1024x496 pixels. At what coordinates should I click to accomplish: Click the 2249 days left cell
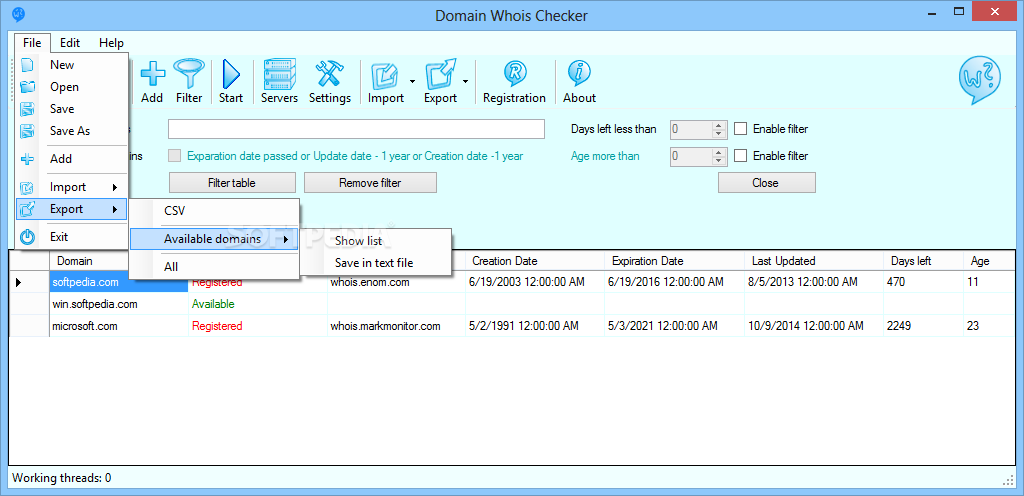pos(923,326)
